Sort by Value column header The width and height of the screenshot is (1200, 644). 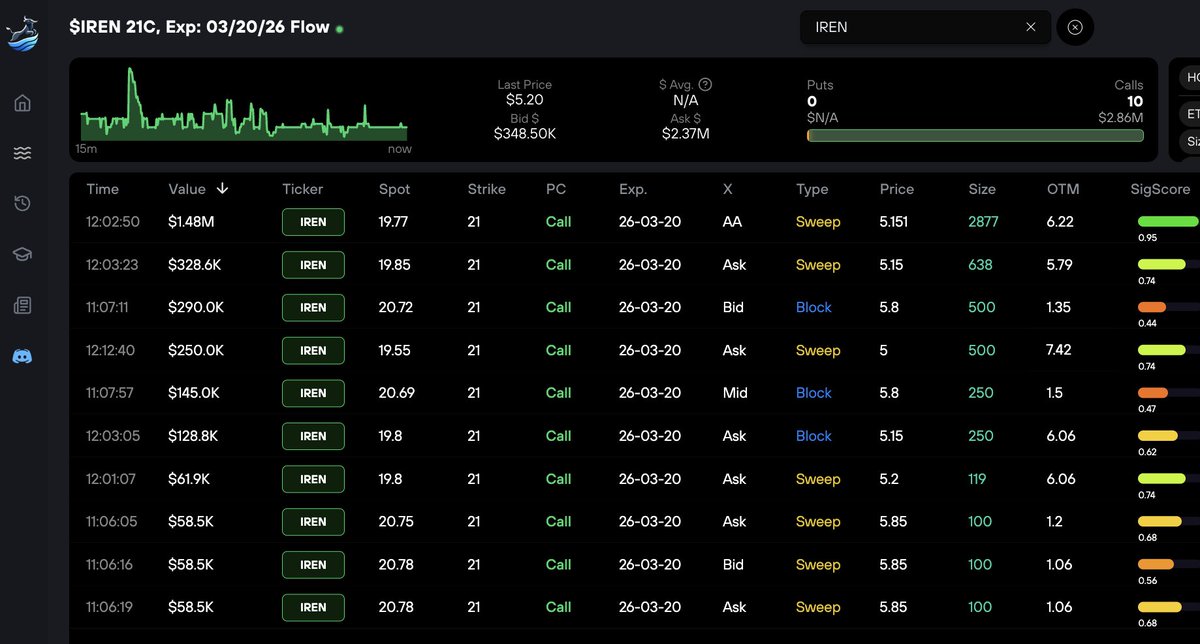point(187,189)
